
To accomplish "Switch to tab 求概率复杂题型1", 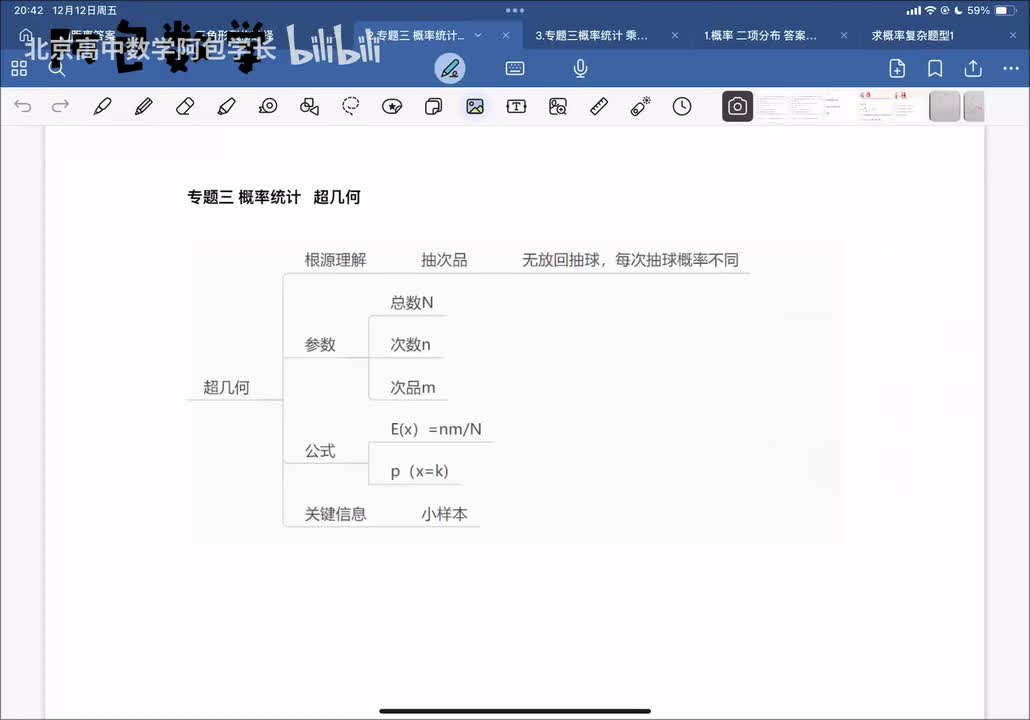I will (912, 35).
